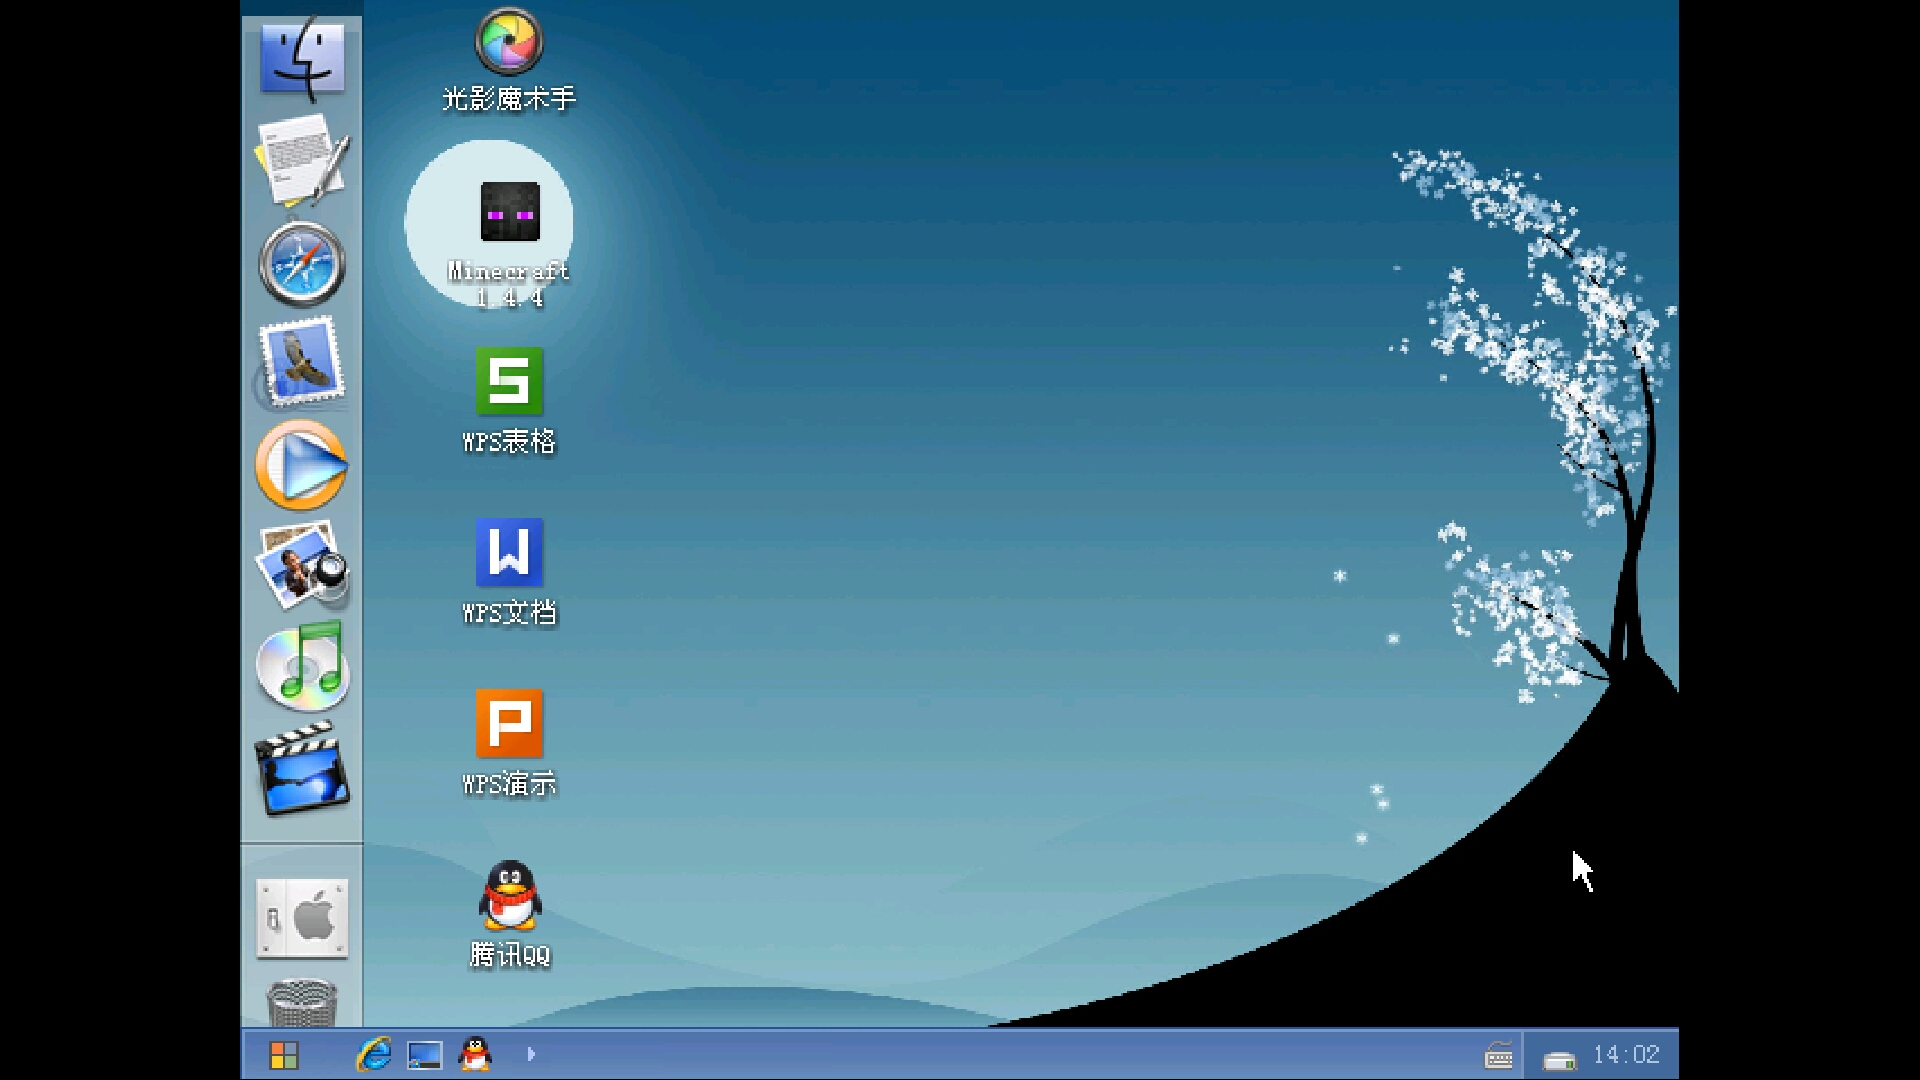Launch the orange media player dock icon
1920x1080 pixels.
302,465
